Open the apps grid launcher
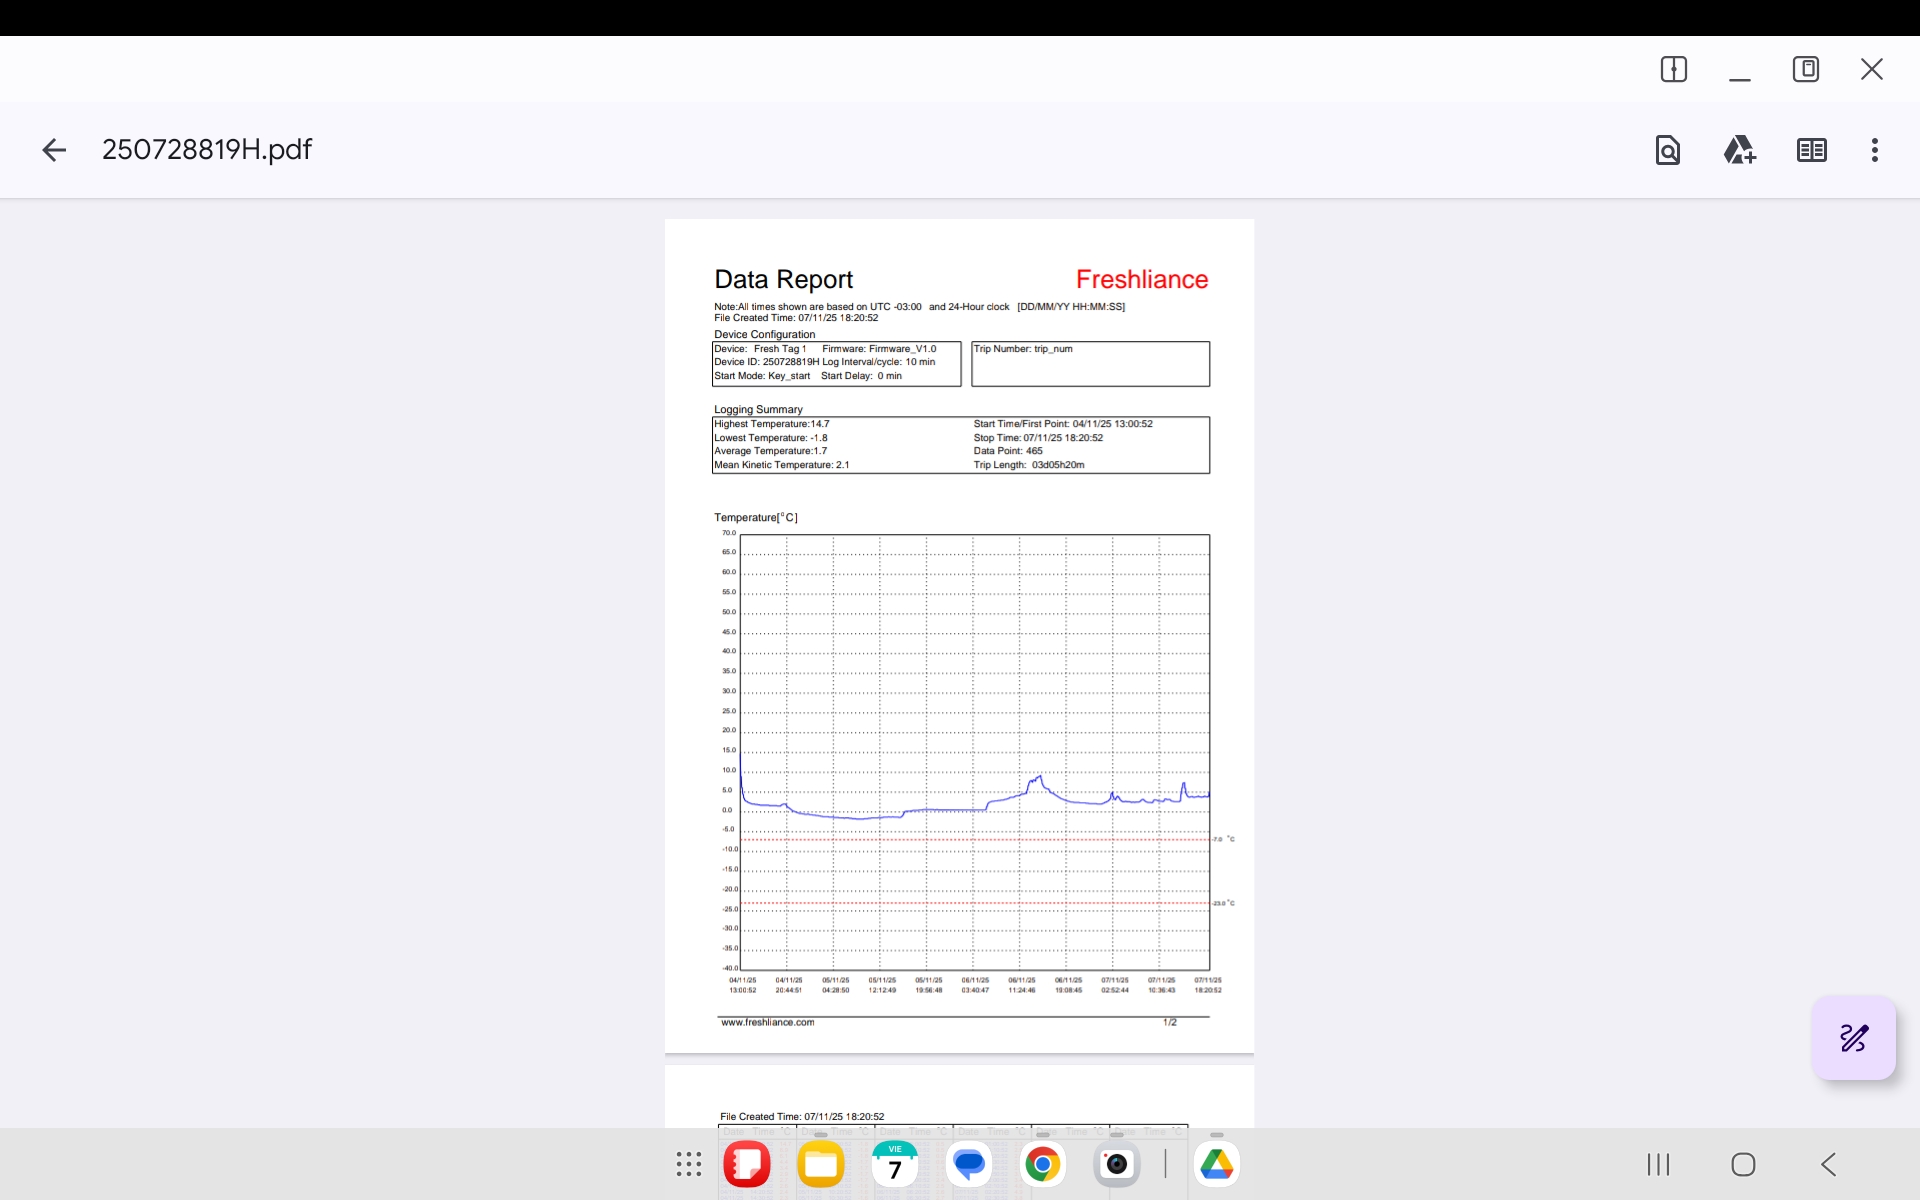This screenshot has width=1920, height=1200. 688,1164
